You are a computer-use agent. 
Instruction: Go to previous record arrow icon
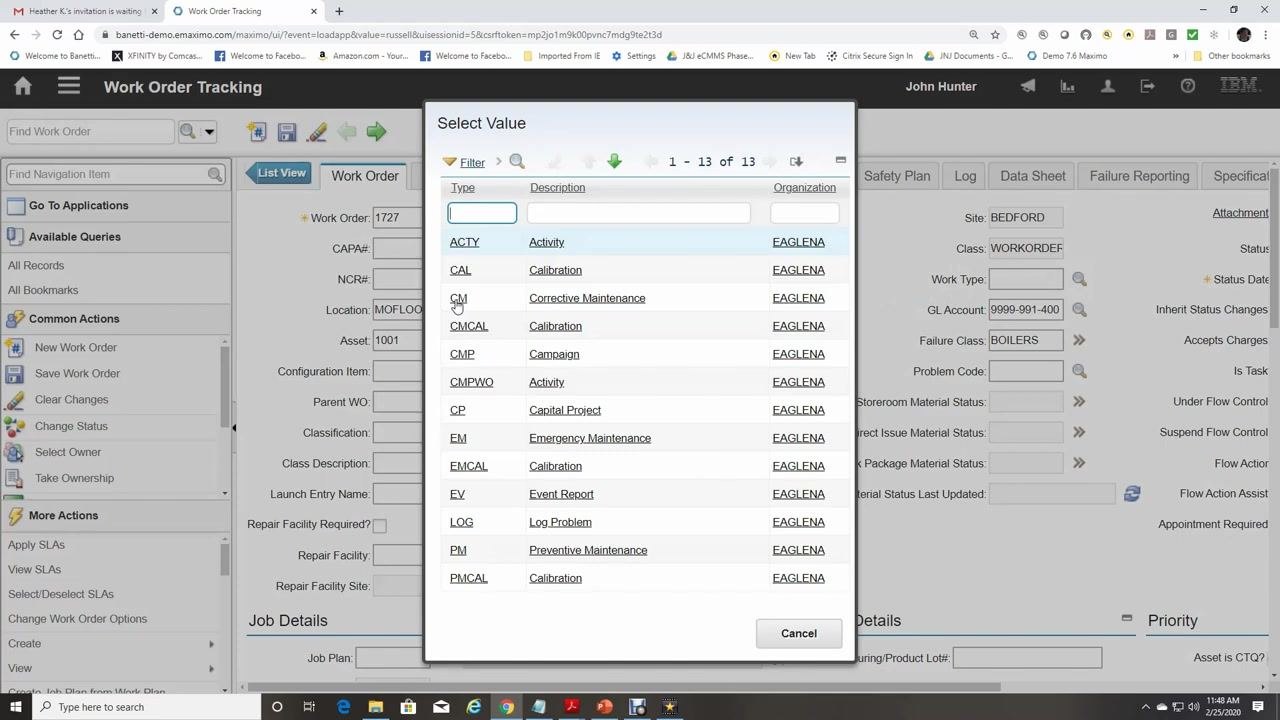point(347,132)
